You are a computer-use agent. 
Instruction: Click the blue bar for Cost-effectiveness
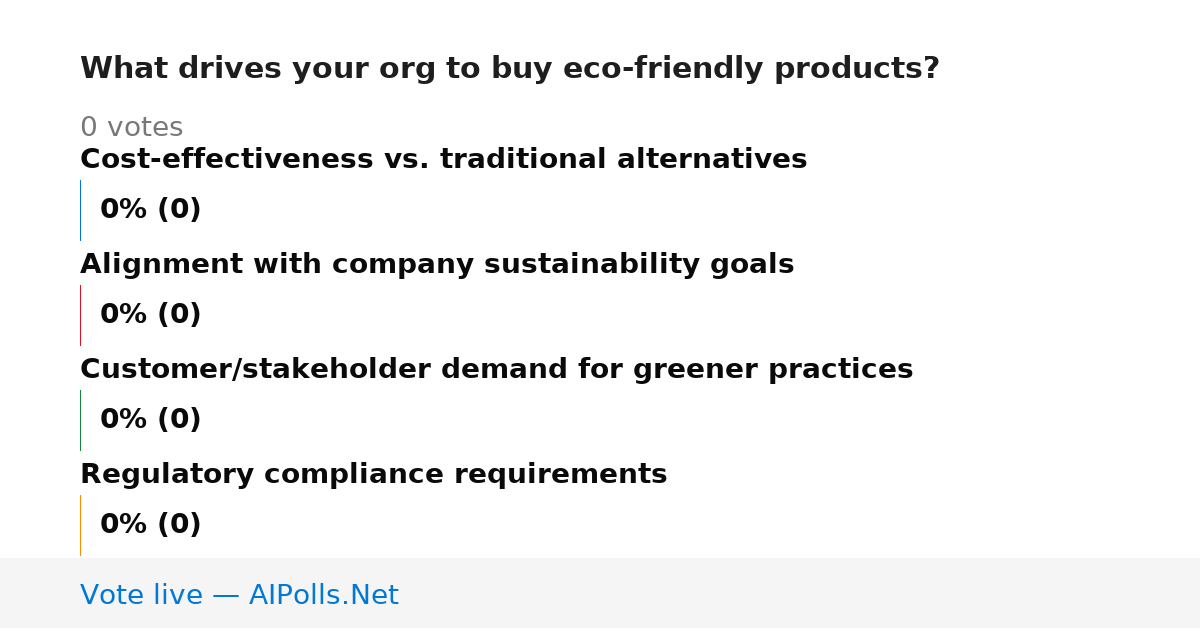tap(80, 210)
